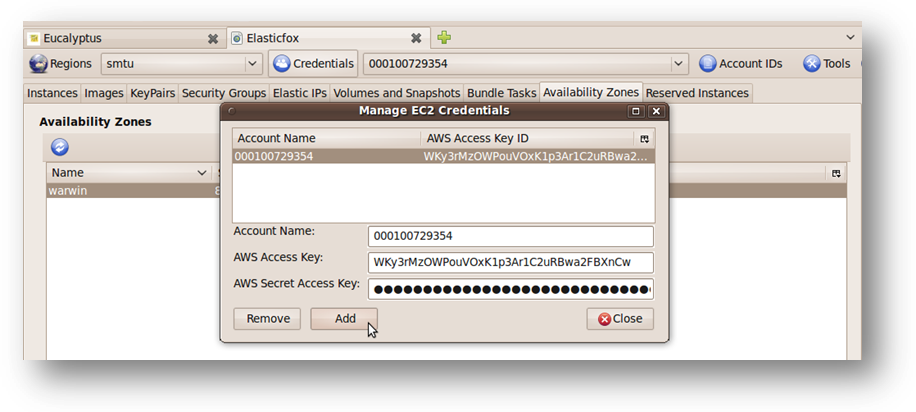Open the KeyPairs tab

(152, 93)
